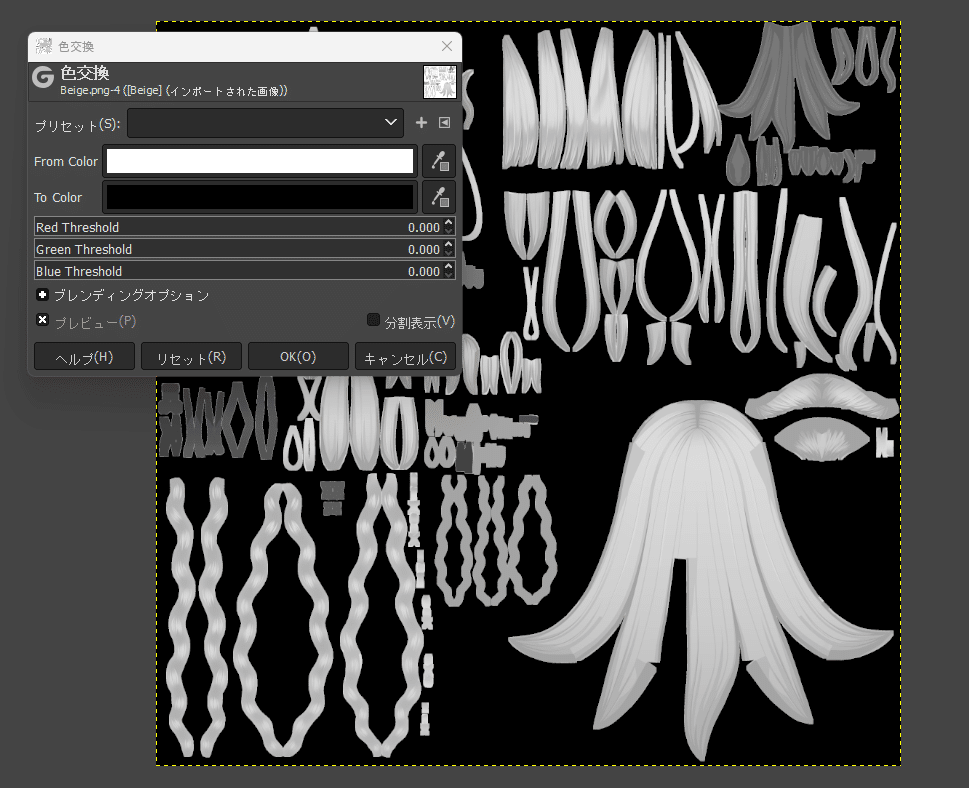Screen dimensions: 969x788
Task: Toggle the preview checkbox
Action: coord(42,320)
